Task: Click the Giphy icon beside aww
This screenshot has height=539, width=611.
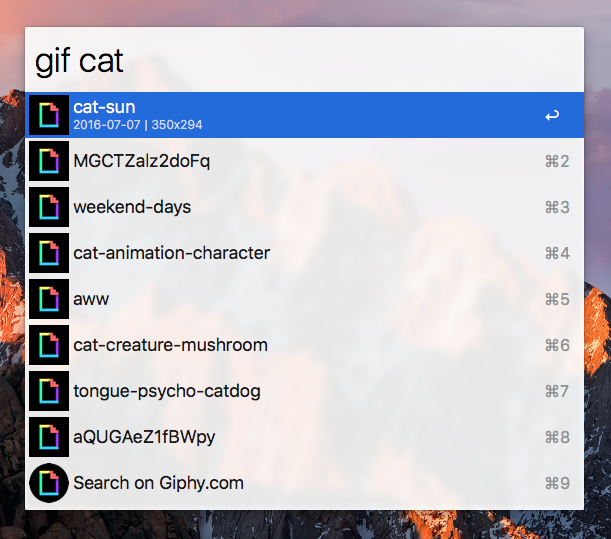Action: [48, 299]
